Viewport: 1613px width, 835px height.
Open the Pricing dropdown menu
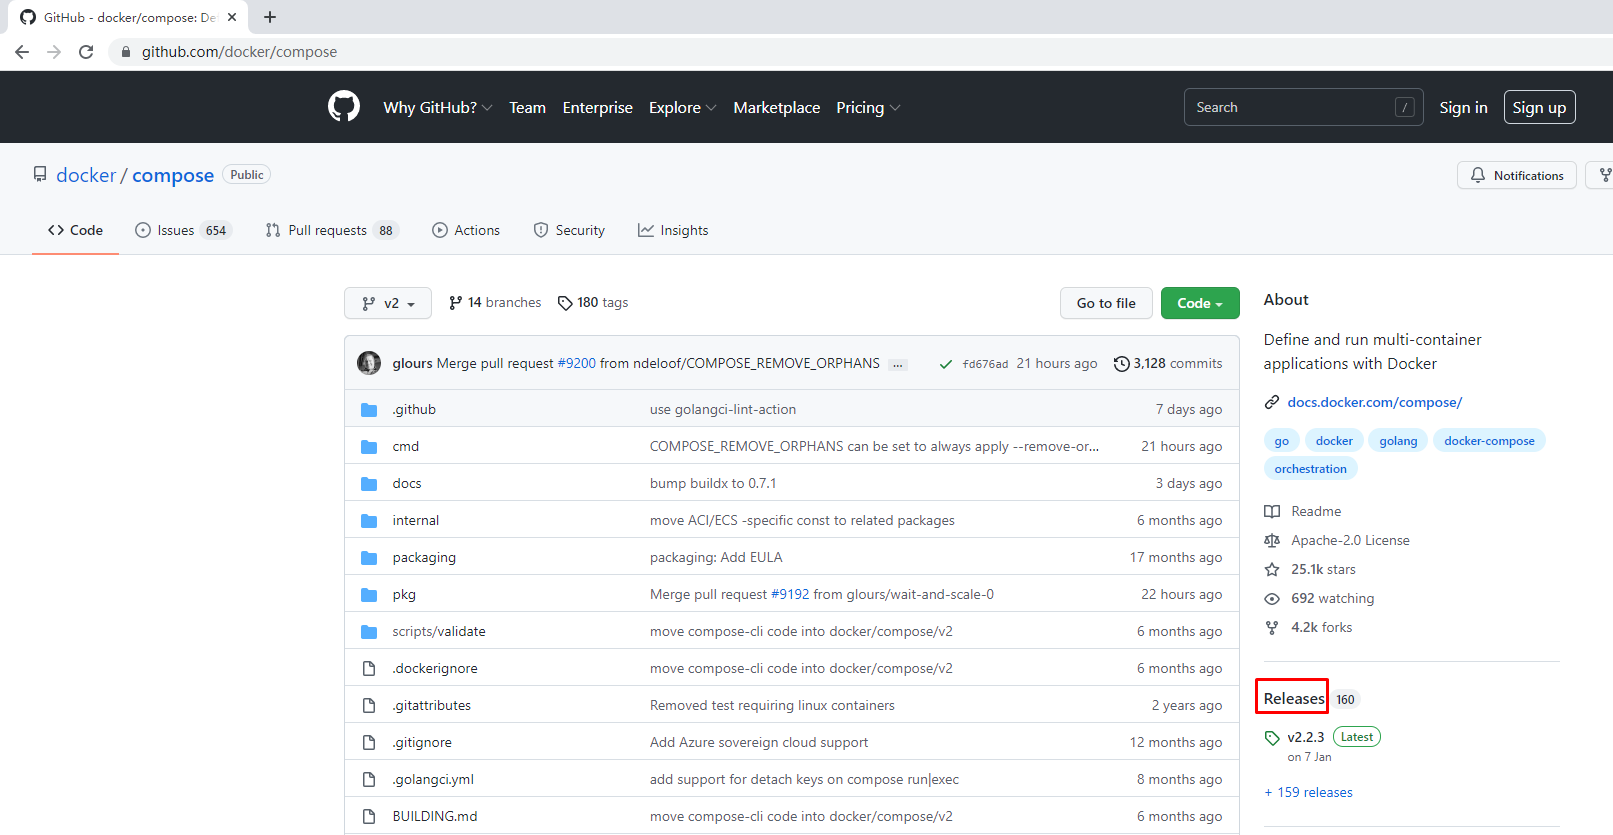867,107
